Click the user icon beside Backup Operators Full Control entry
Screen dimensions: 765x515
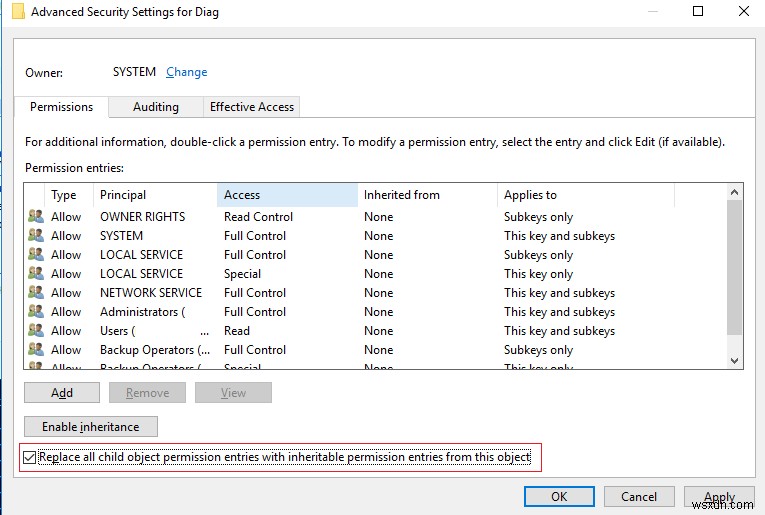[x=36, y=350]
